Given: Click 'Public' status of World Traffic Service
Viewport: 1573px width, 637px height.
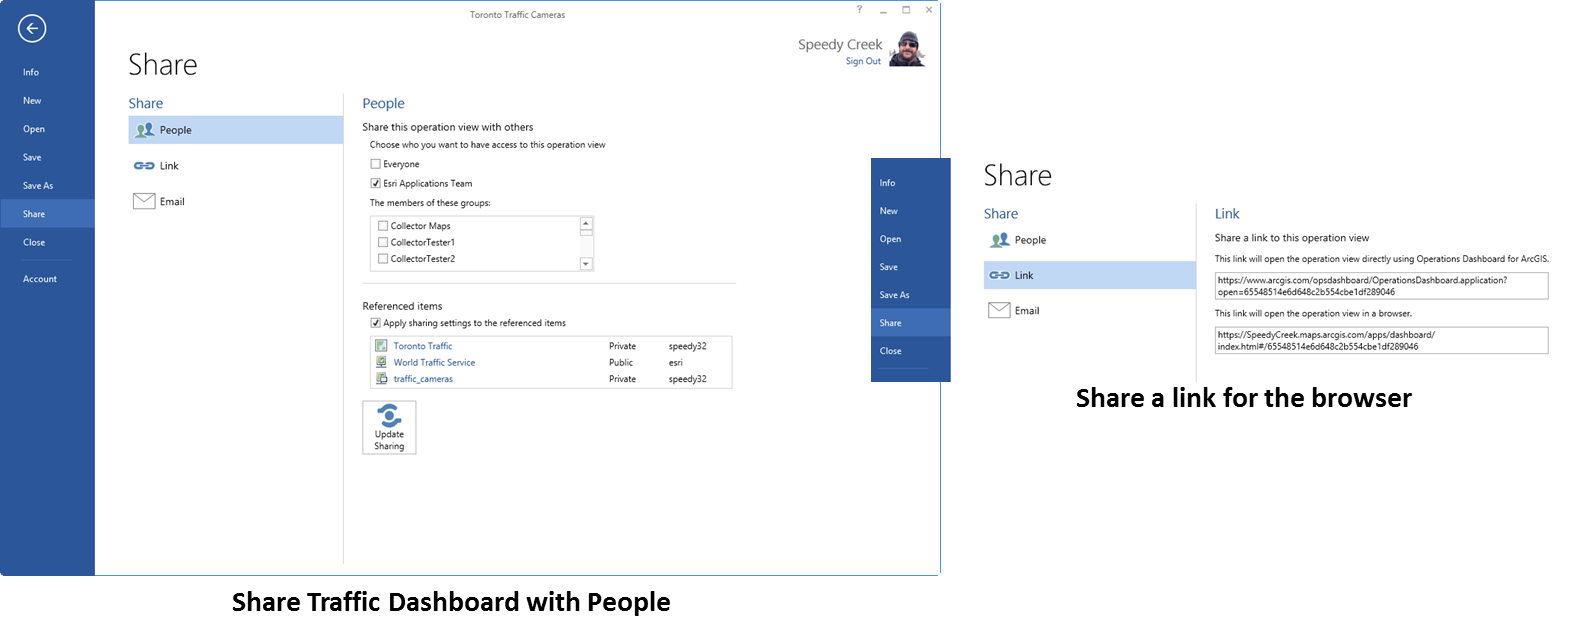Looking at the screenshot, I should 621,362.
